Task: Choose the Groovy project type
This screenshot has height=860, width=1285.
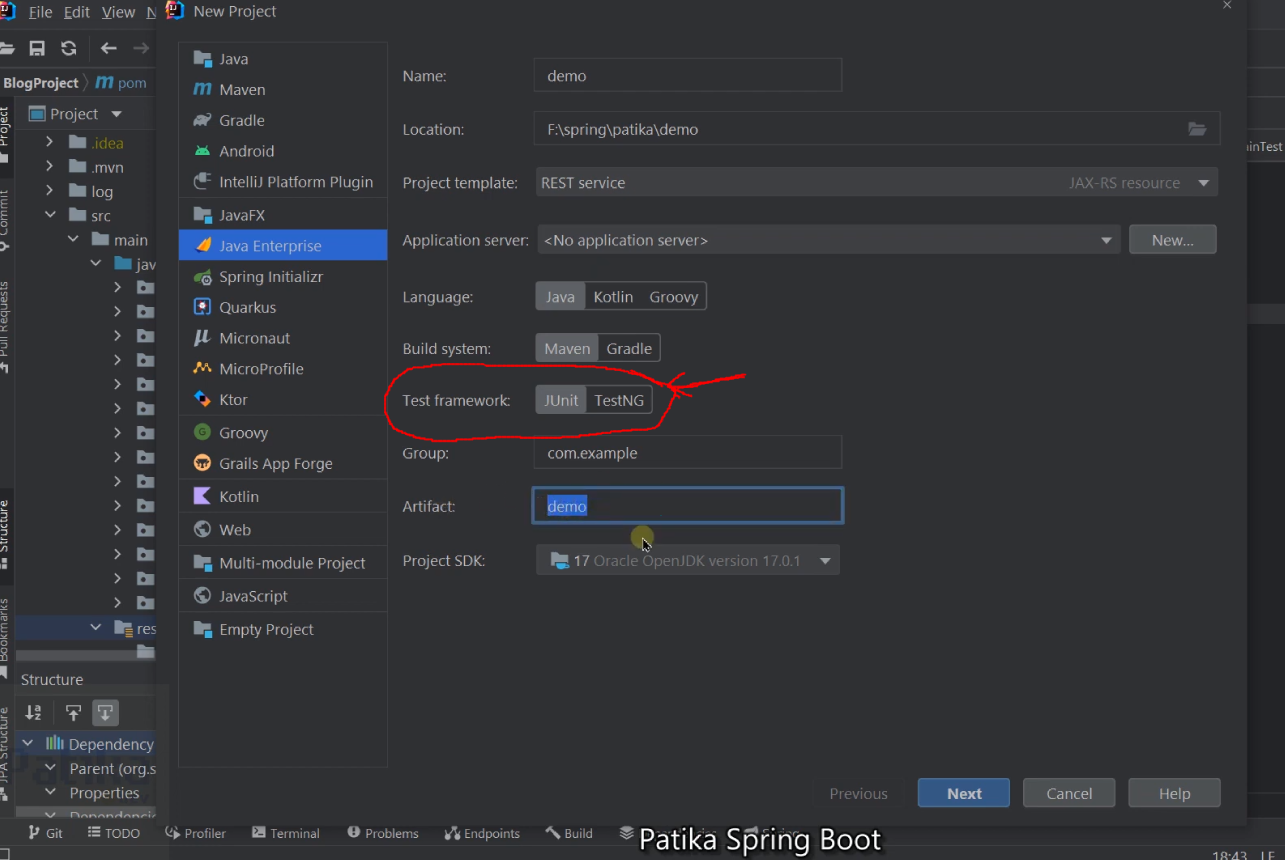Action: tap(282, 433)
